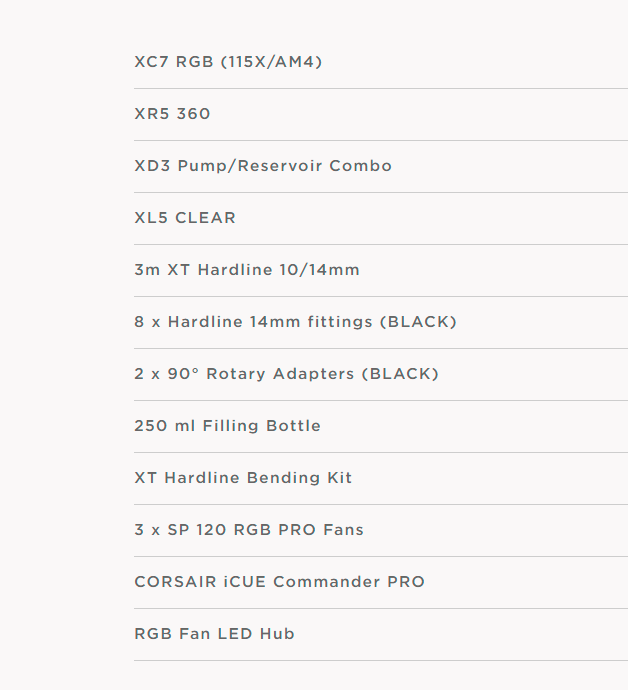Click the word CORSAIR in the list
The width and height of the screenshot is (628, 690).
[176, 582]
